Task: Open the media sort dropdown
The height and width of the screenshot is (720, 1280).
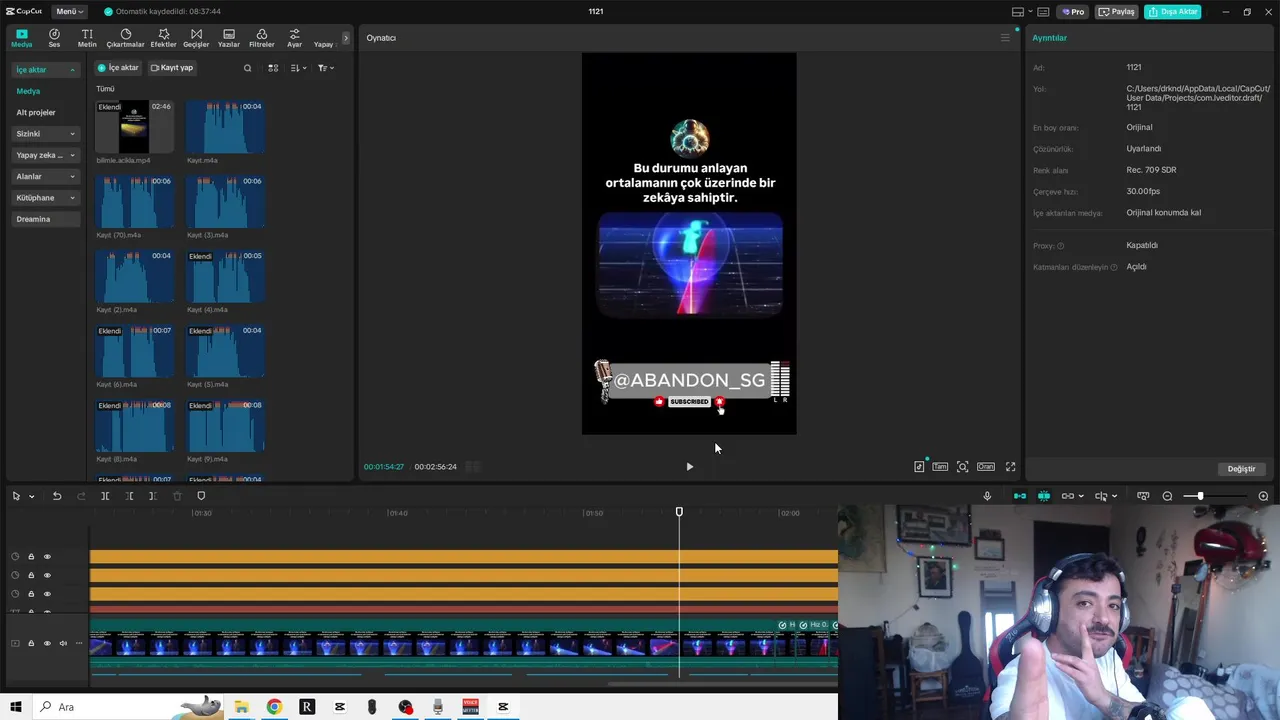Action: (x=298, y=68)
